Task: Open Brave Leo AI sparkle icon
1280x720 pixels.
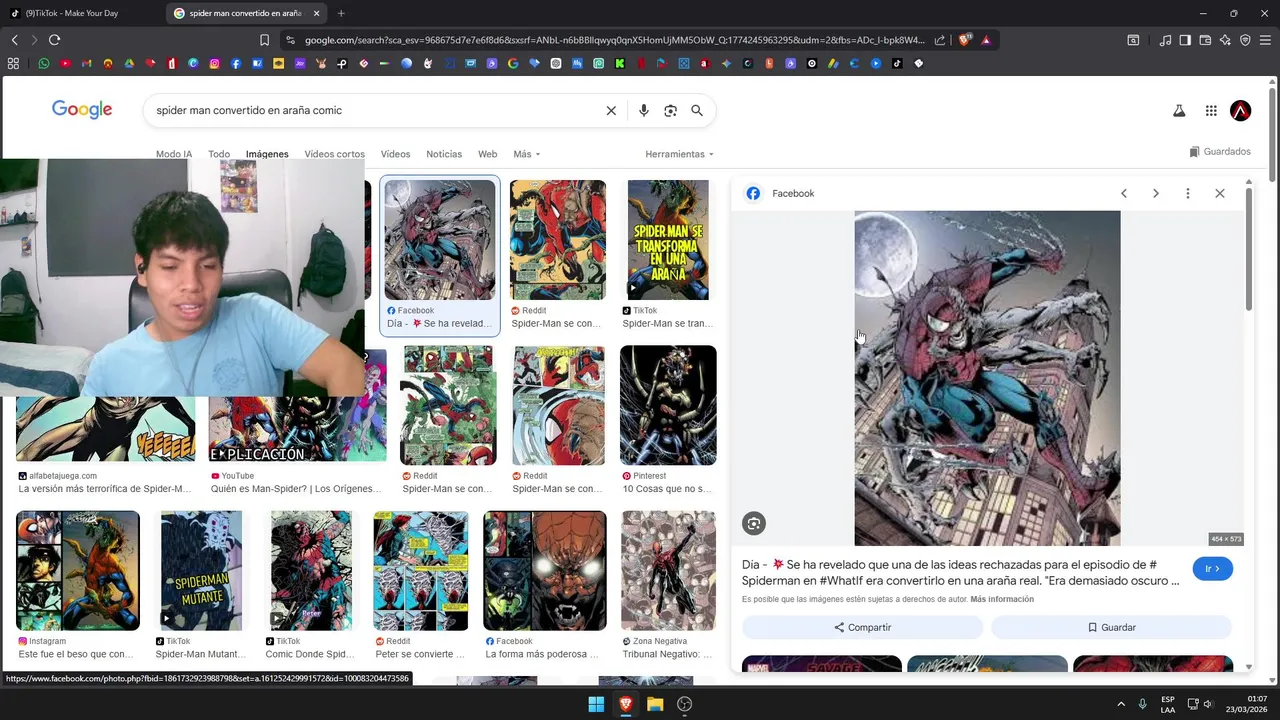Action: pos(1225,40)
